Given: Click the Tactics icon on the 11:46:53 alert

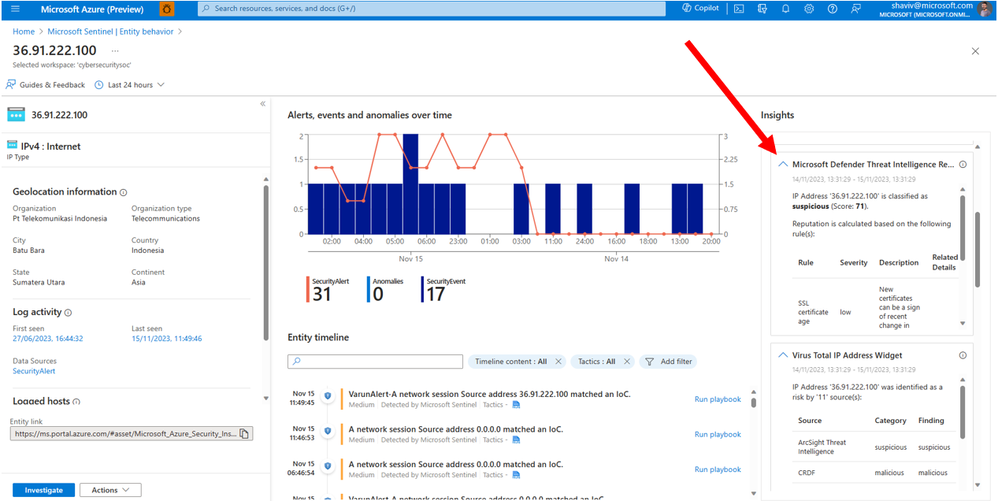Looking at the screenshot, I should tap(517, 440).
